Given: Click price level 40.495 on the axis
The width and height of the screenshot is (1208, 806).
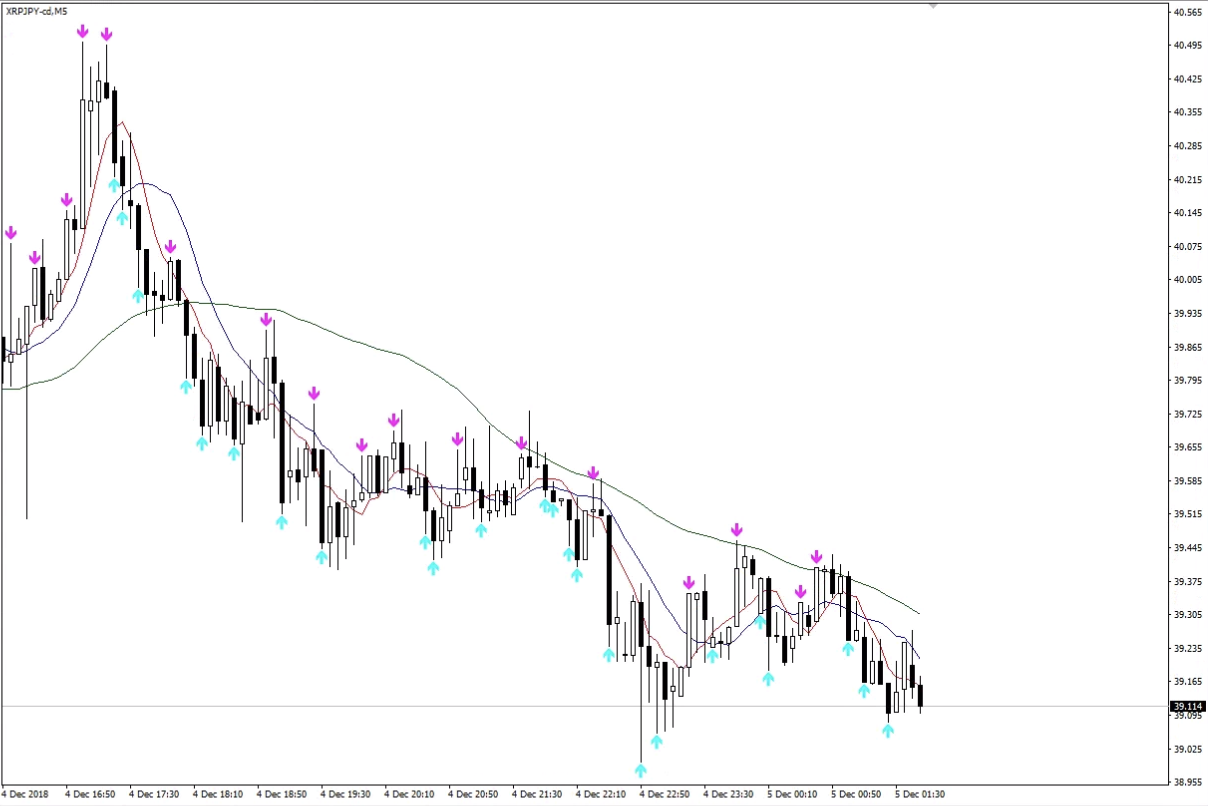Looking at the screenshot, I should point(1187,45).
